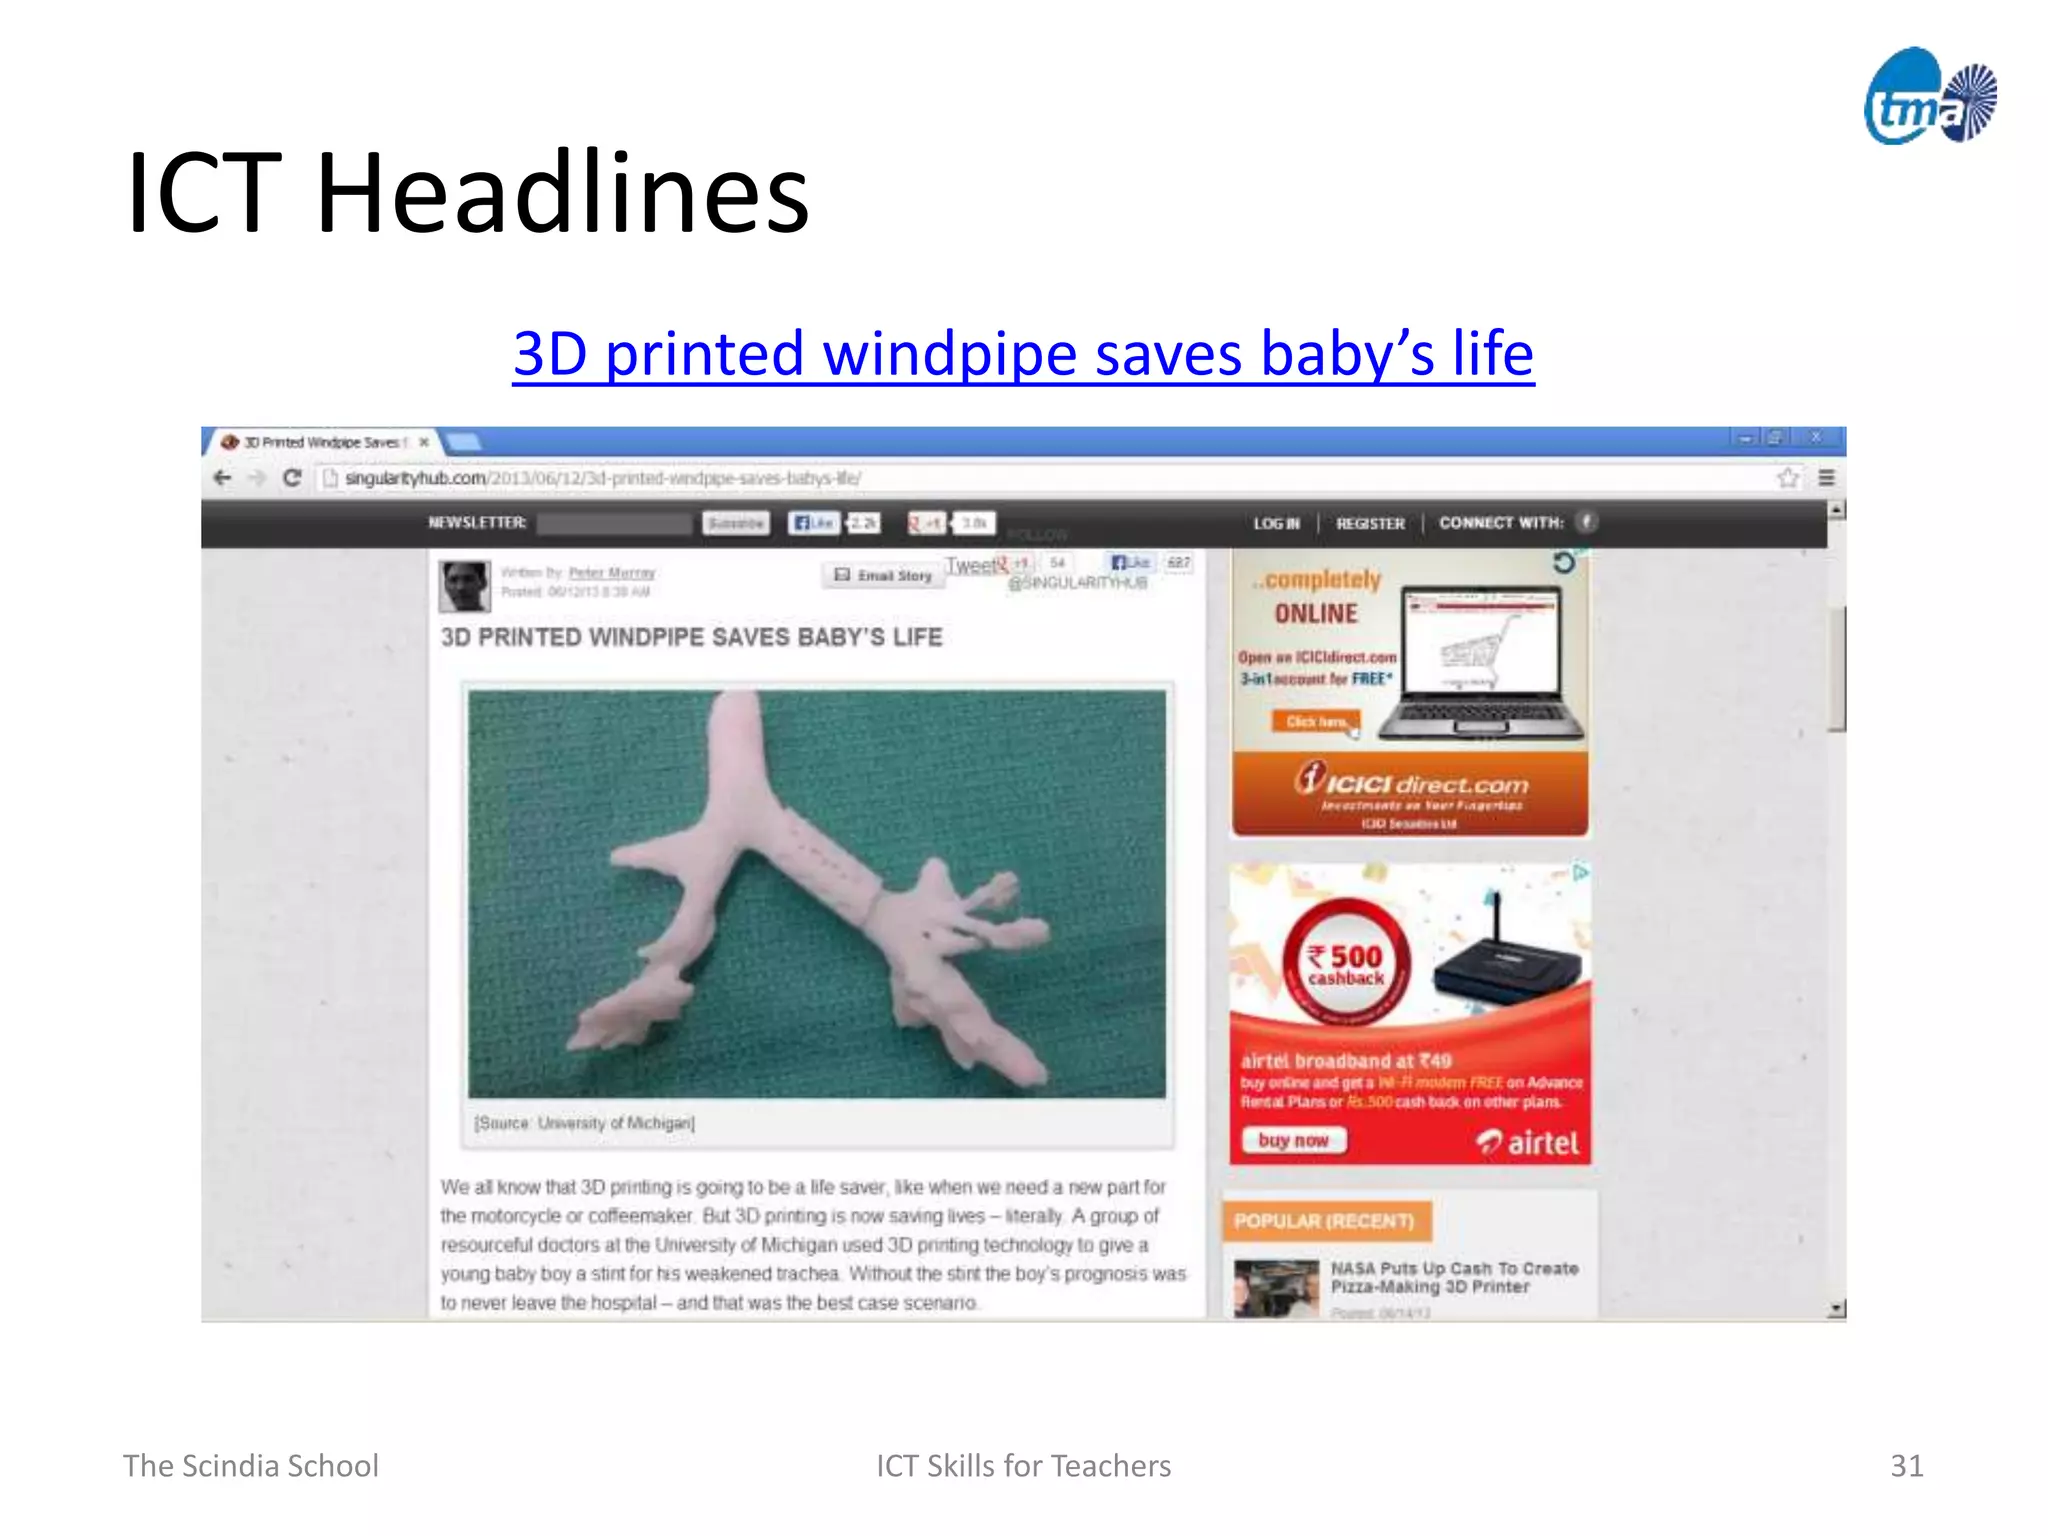Reload the page with the refresh icon
The height and width of the screenshot is (1536, 2048).
pyautogui.click(x=292, y=478)
